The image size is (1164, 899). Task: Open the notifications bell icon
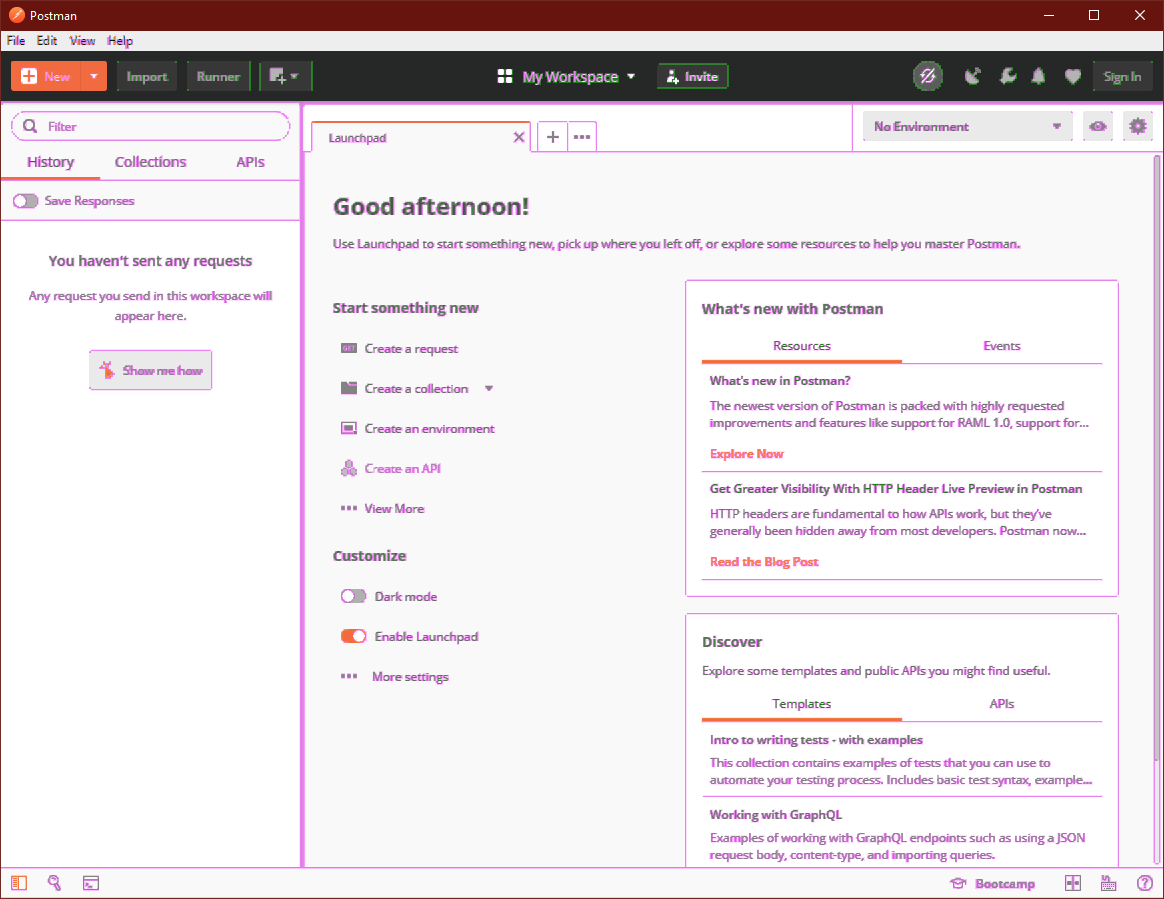pyautogui.click(x=1039, y=76)
